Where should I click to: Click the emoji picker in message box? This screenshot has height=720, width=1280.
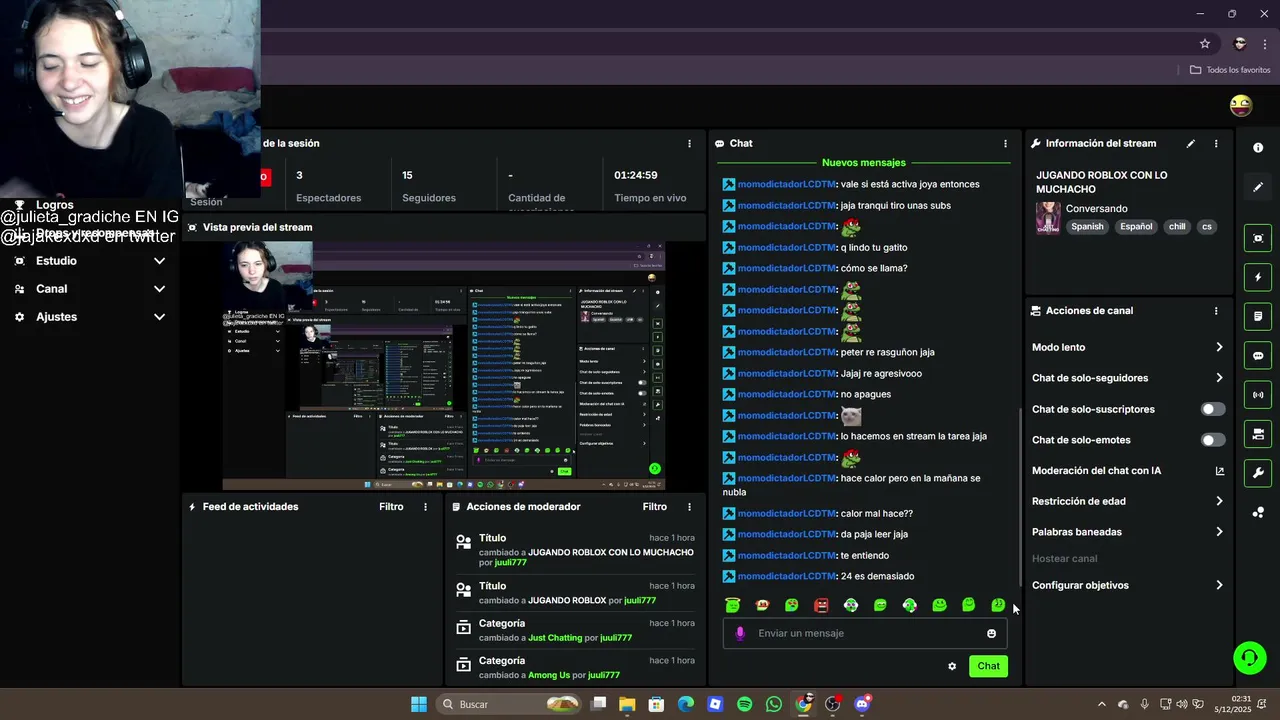(991, 633)
